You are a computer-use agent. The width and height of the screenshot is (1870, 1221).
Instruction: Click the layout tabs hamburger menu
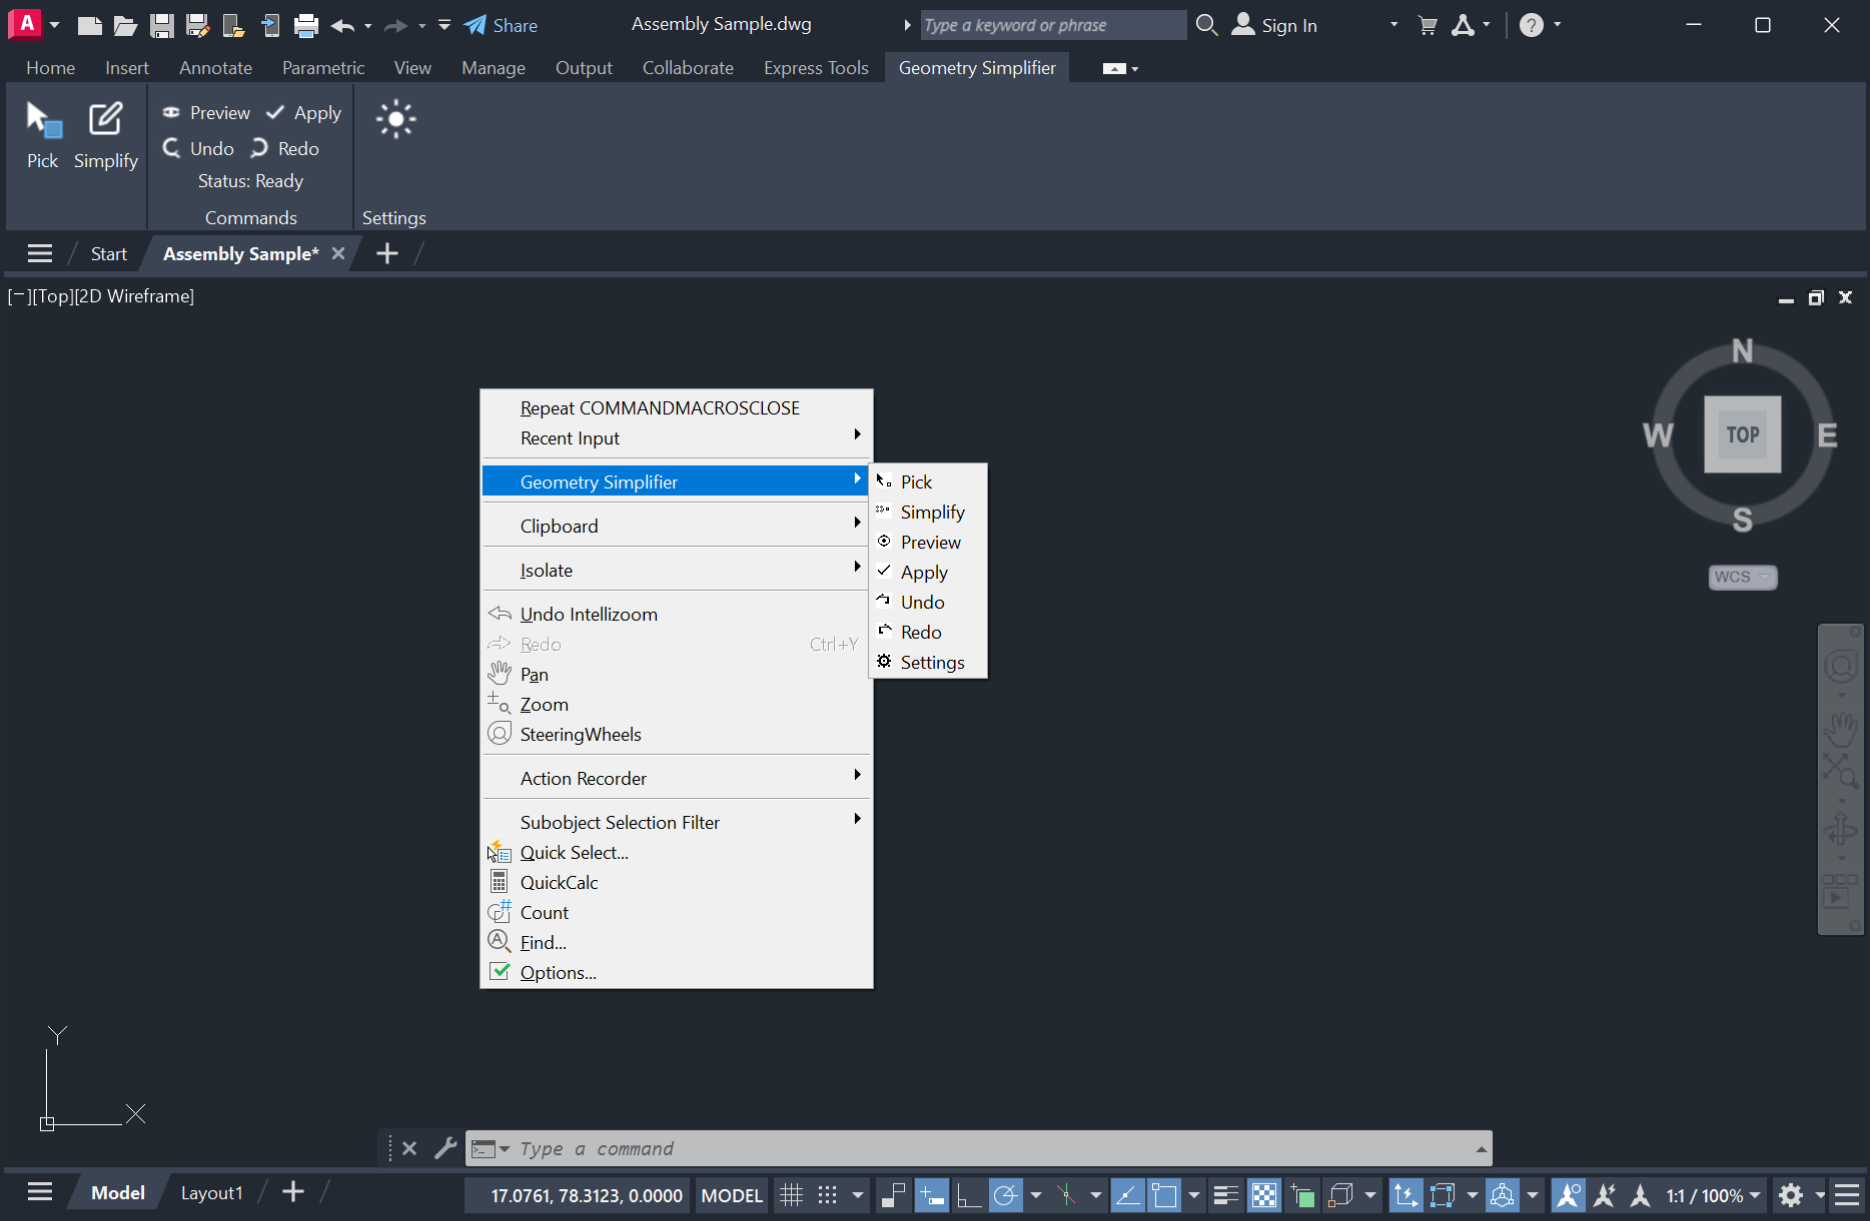[40, 1192]
